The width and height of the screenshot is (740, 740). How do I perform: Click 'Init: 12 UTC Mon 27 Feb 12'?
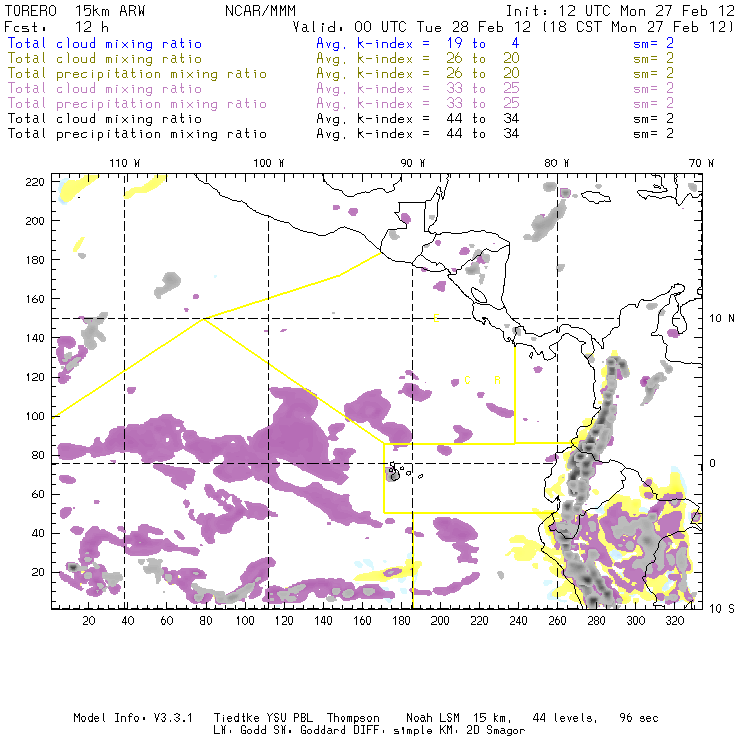tap(620, 11)
